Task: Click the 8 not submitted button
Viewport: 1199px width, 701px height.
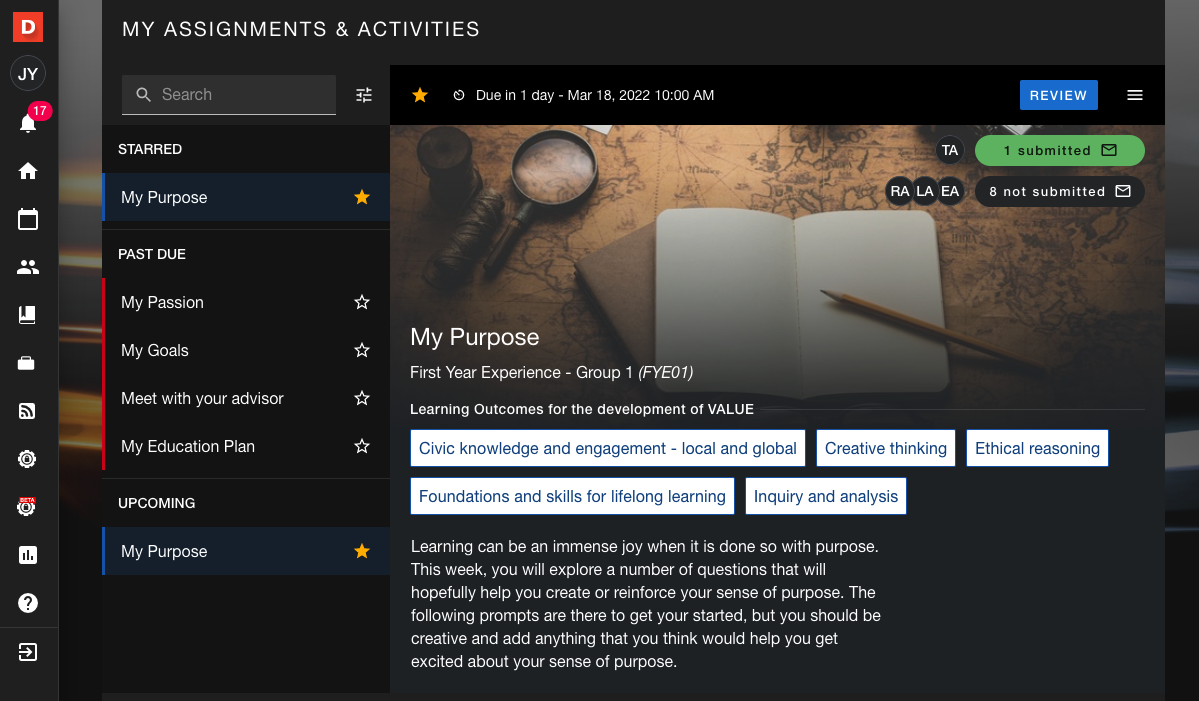Action: (1059, 191)
